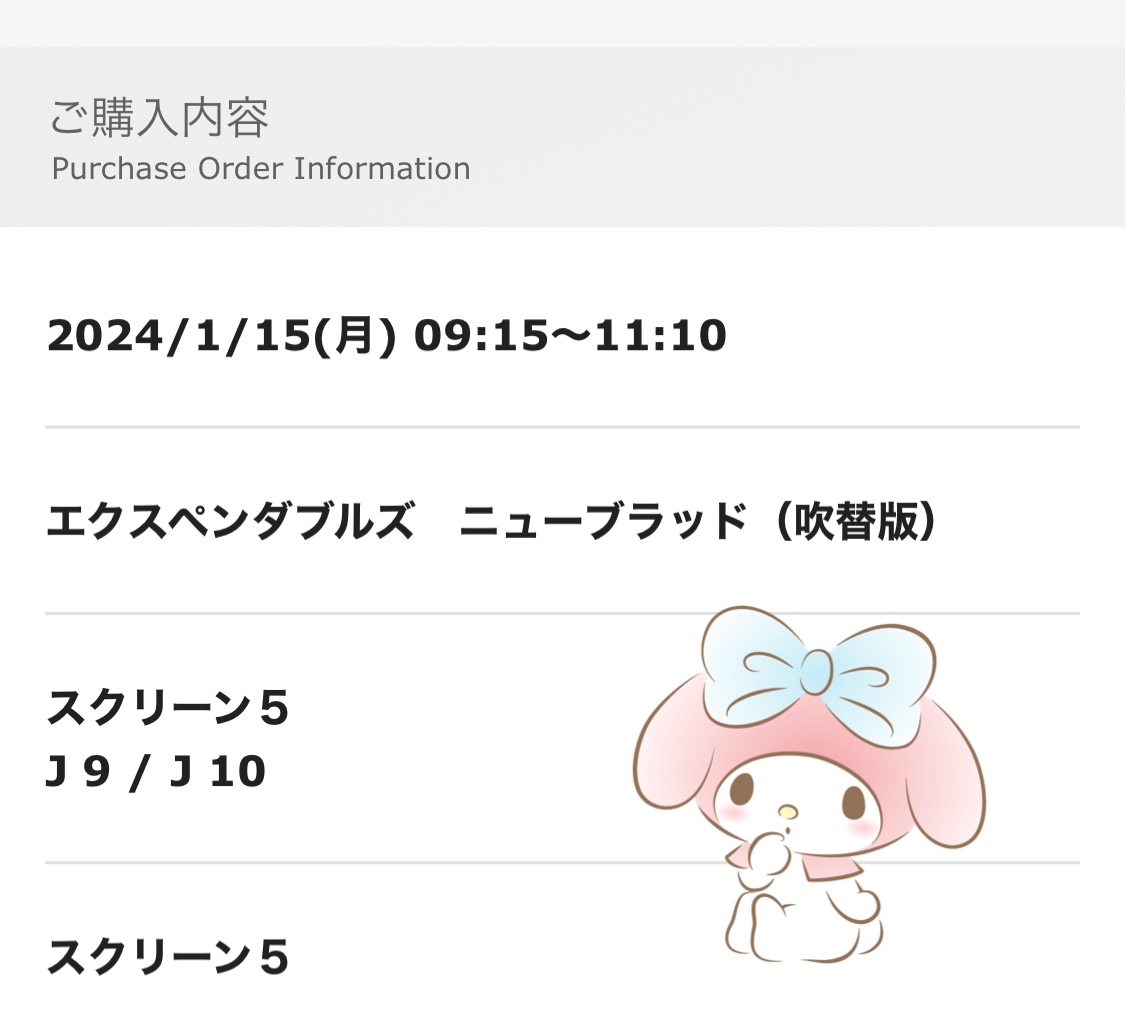This screenshot has width=1125, height=1013.
Task: Click the bottom スクリーン５ label
Action: tap(168, 958)
